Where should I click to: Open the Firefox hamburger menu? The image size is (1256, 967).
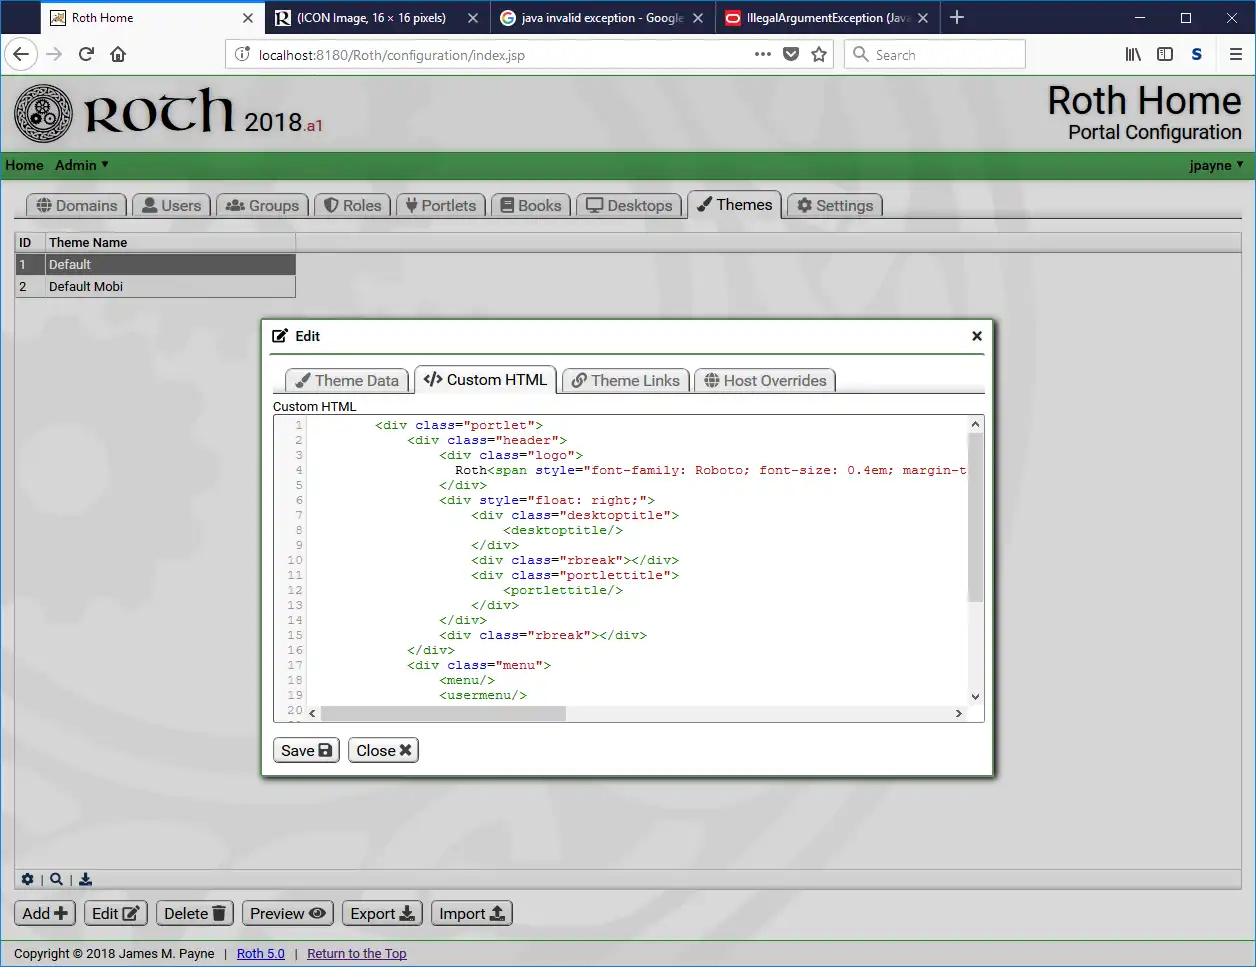1235,55
